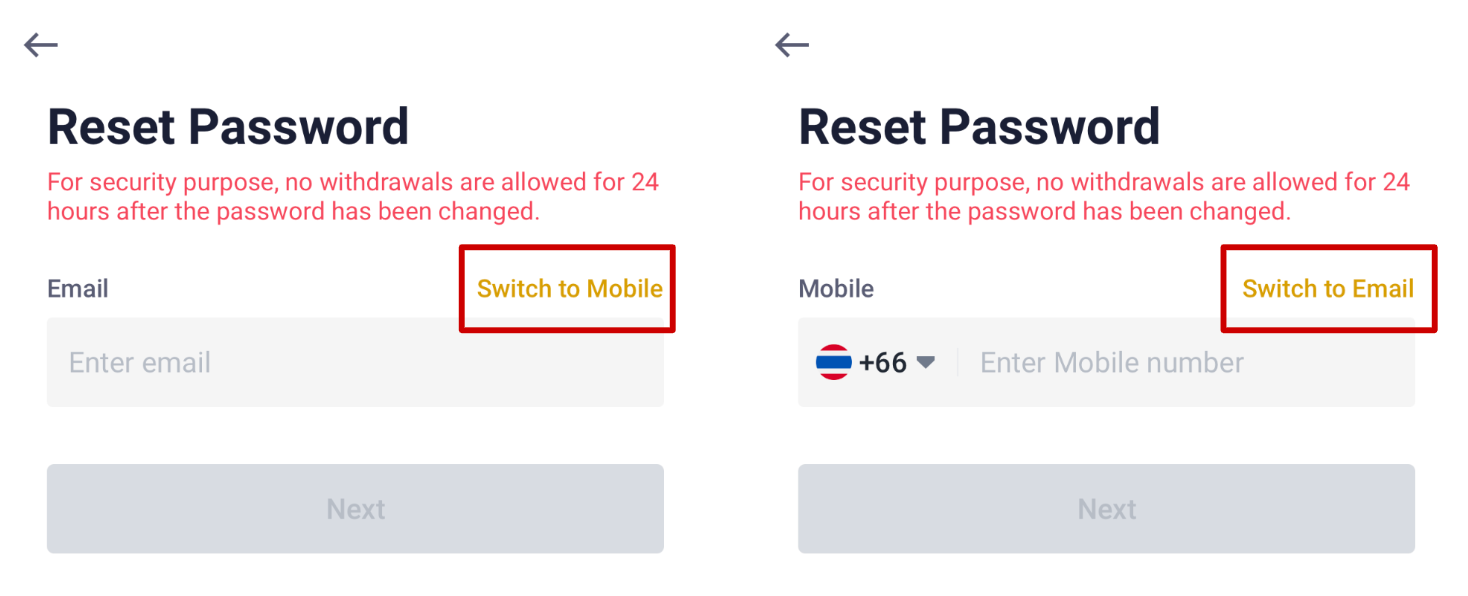Click the Switch to Mobile link
Screen dimensions: 1468x596
click(569, 289)
